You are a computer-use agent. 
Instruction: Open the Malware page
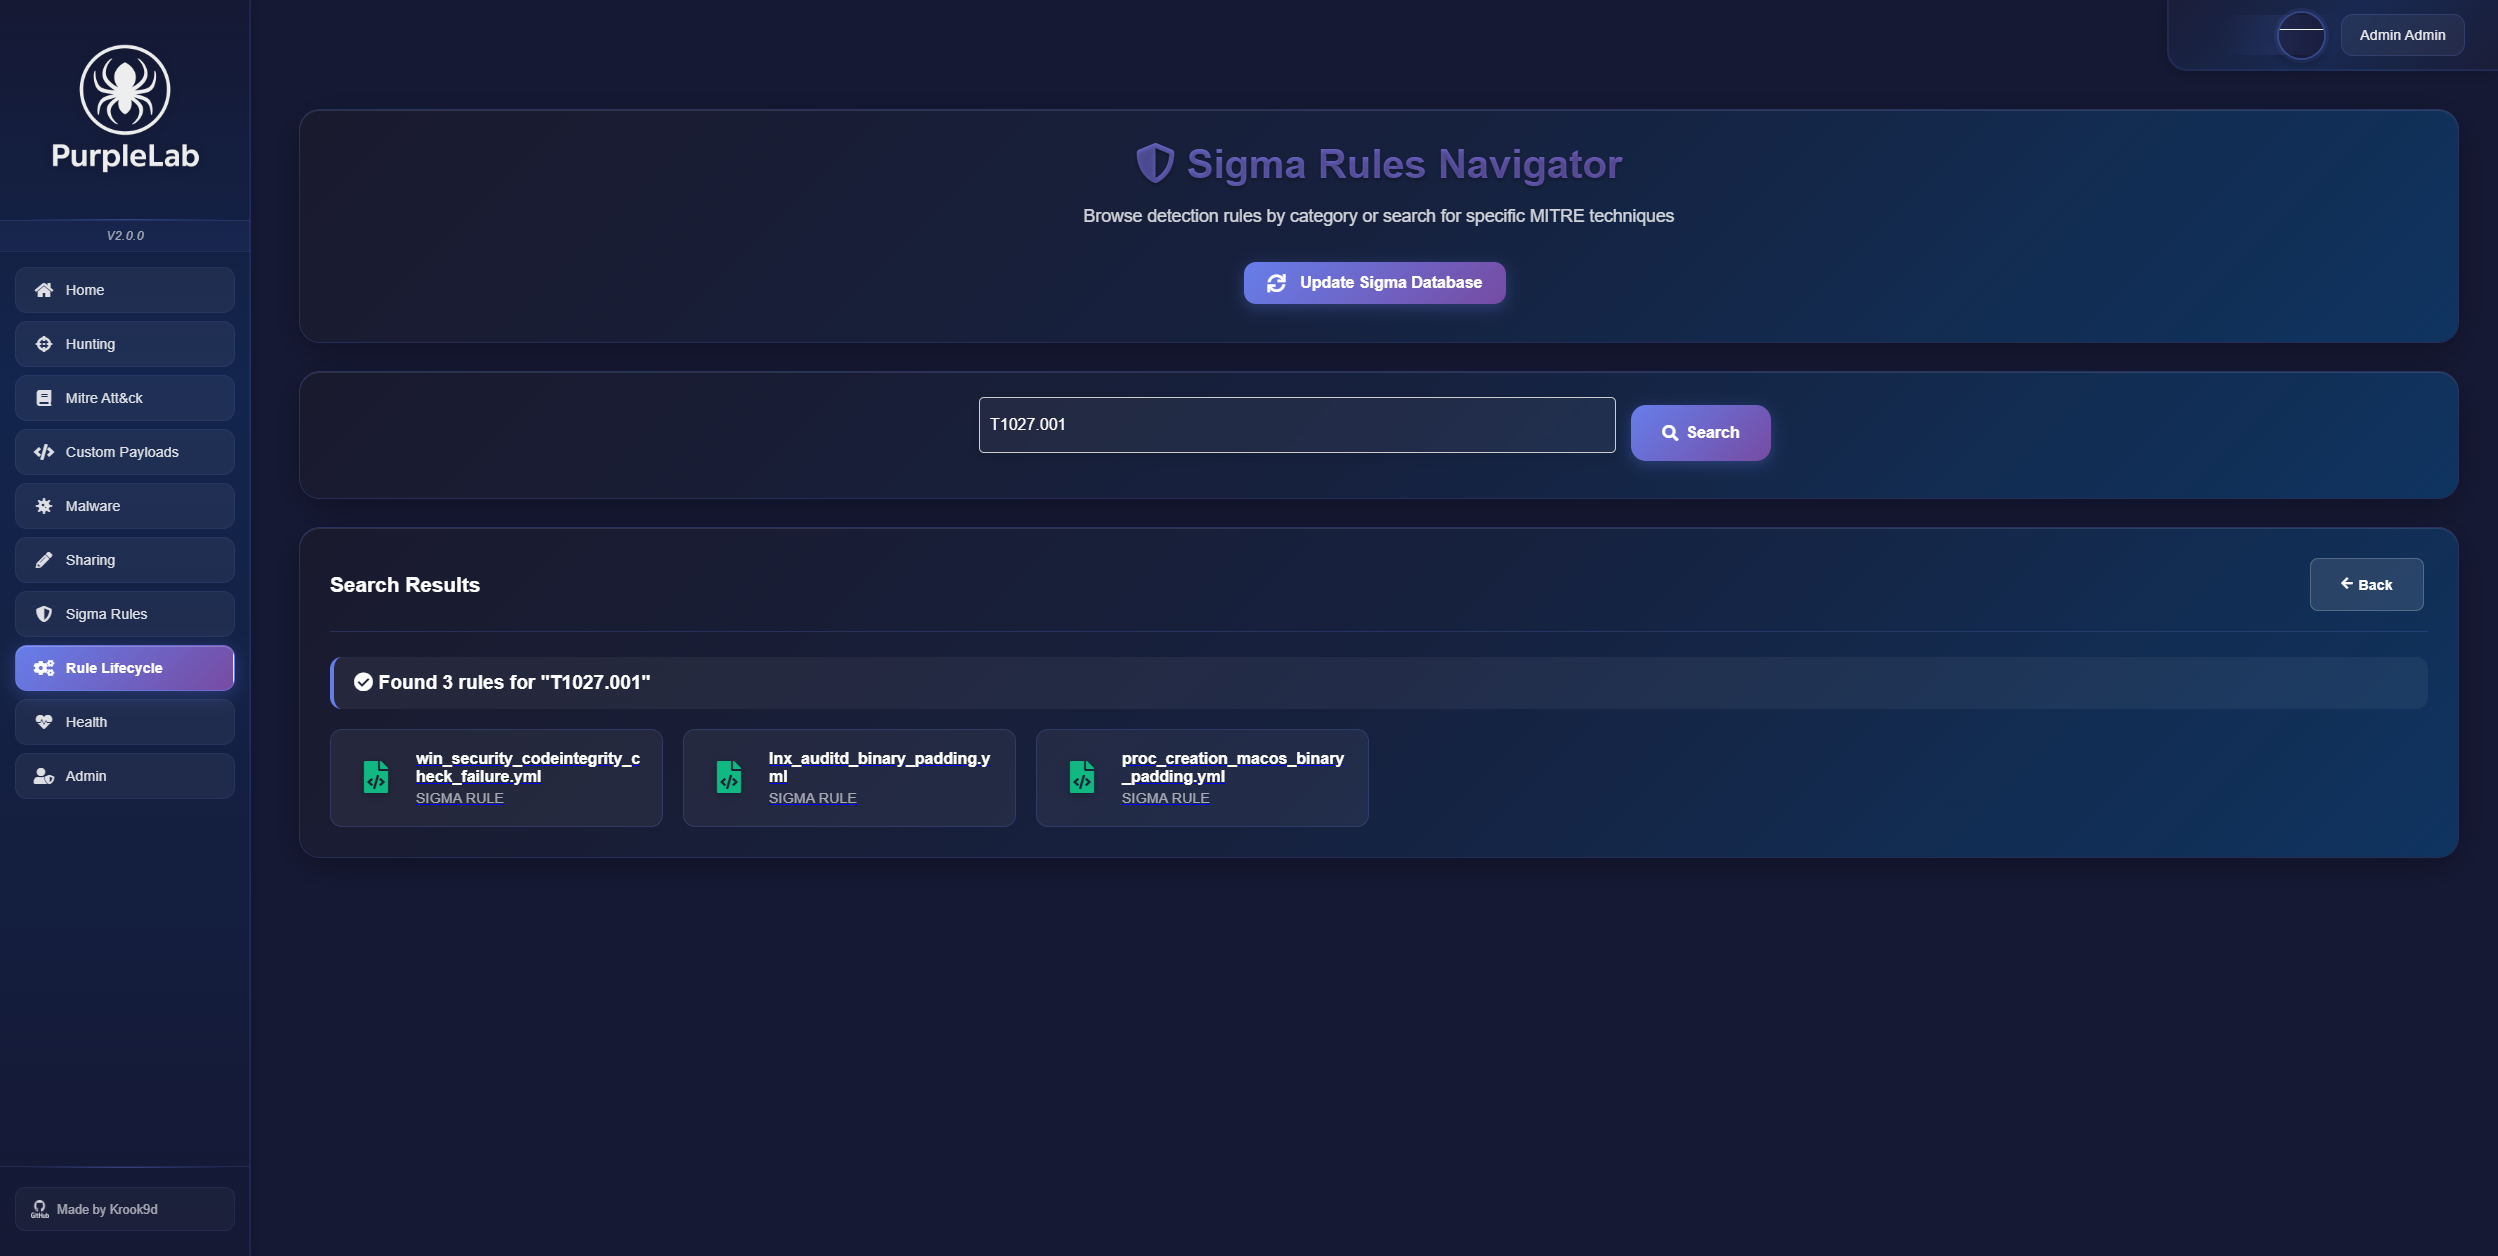(125, 506)
